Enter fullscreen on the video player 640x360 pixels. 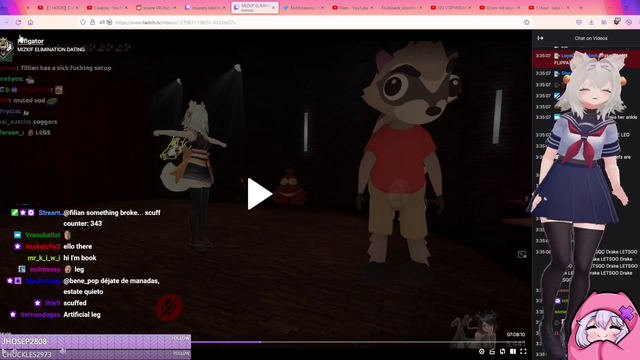click(523, 351)
